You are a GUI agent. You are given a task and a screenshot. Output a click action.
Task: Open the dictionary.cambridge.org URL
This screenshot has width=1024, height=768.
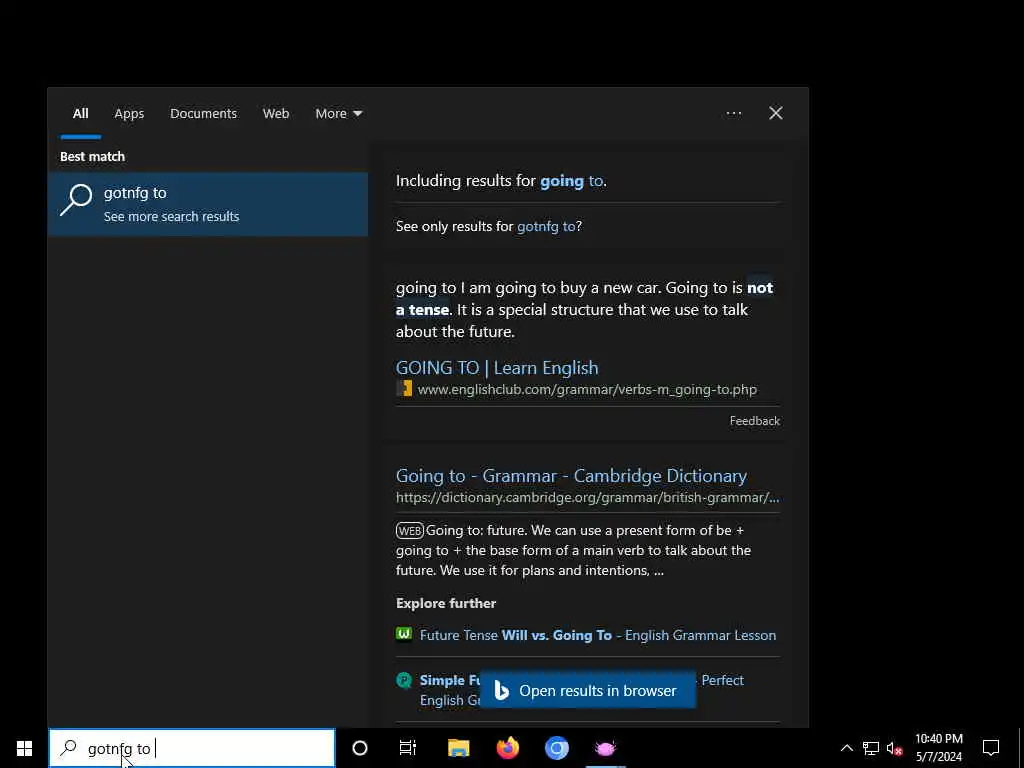tap(587, 498)
